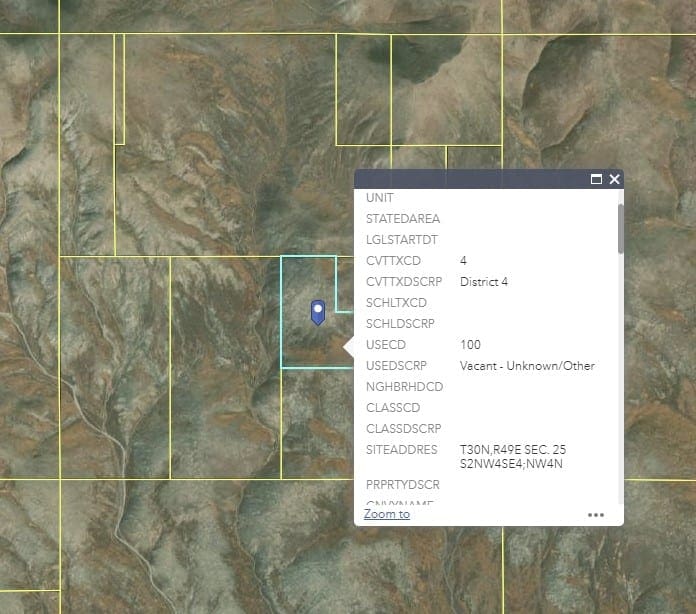Select the 'T30N,R49E SEC. 25' address value
The width and height of the screenshot is (696, 614).
tap(513, 450)
